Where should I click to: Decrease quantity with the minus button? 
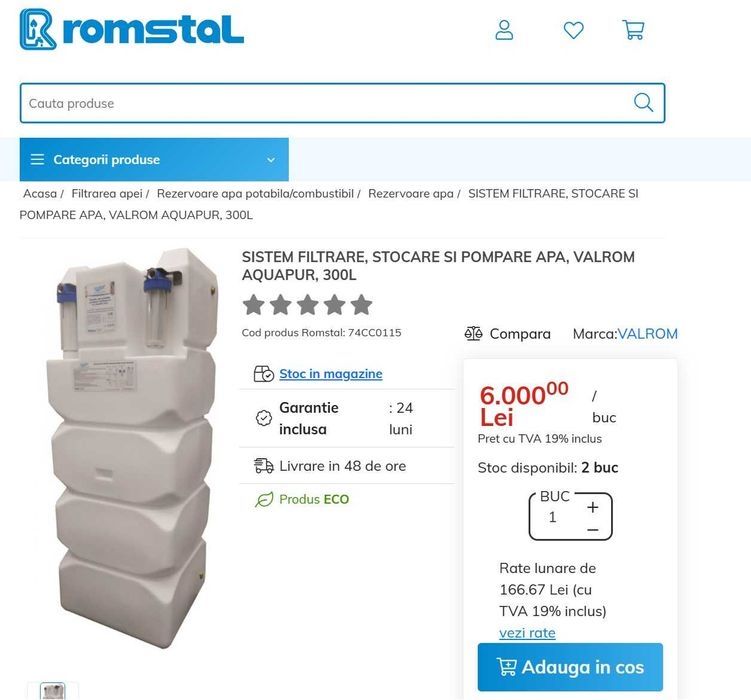(592, 530)
